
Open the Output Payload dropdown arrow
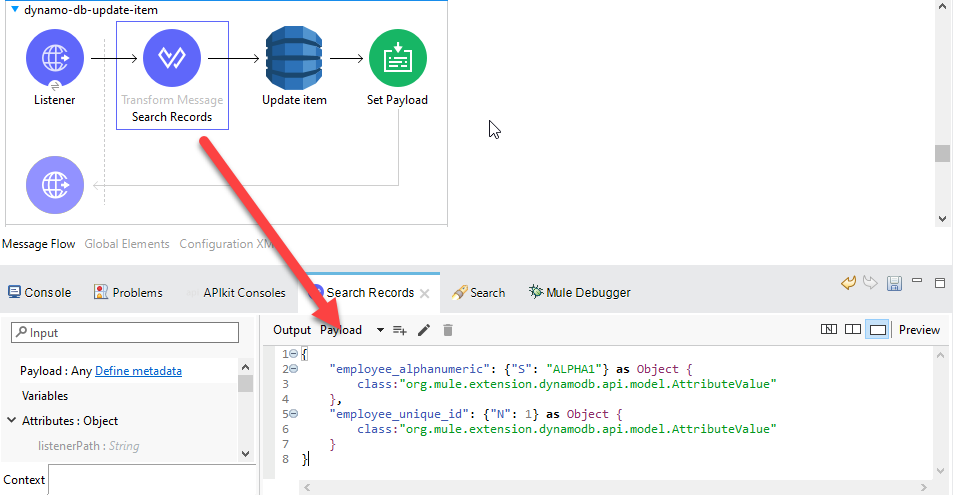[380, 330]
